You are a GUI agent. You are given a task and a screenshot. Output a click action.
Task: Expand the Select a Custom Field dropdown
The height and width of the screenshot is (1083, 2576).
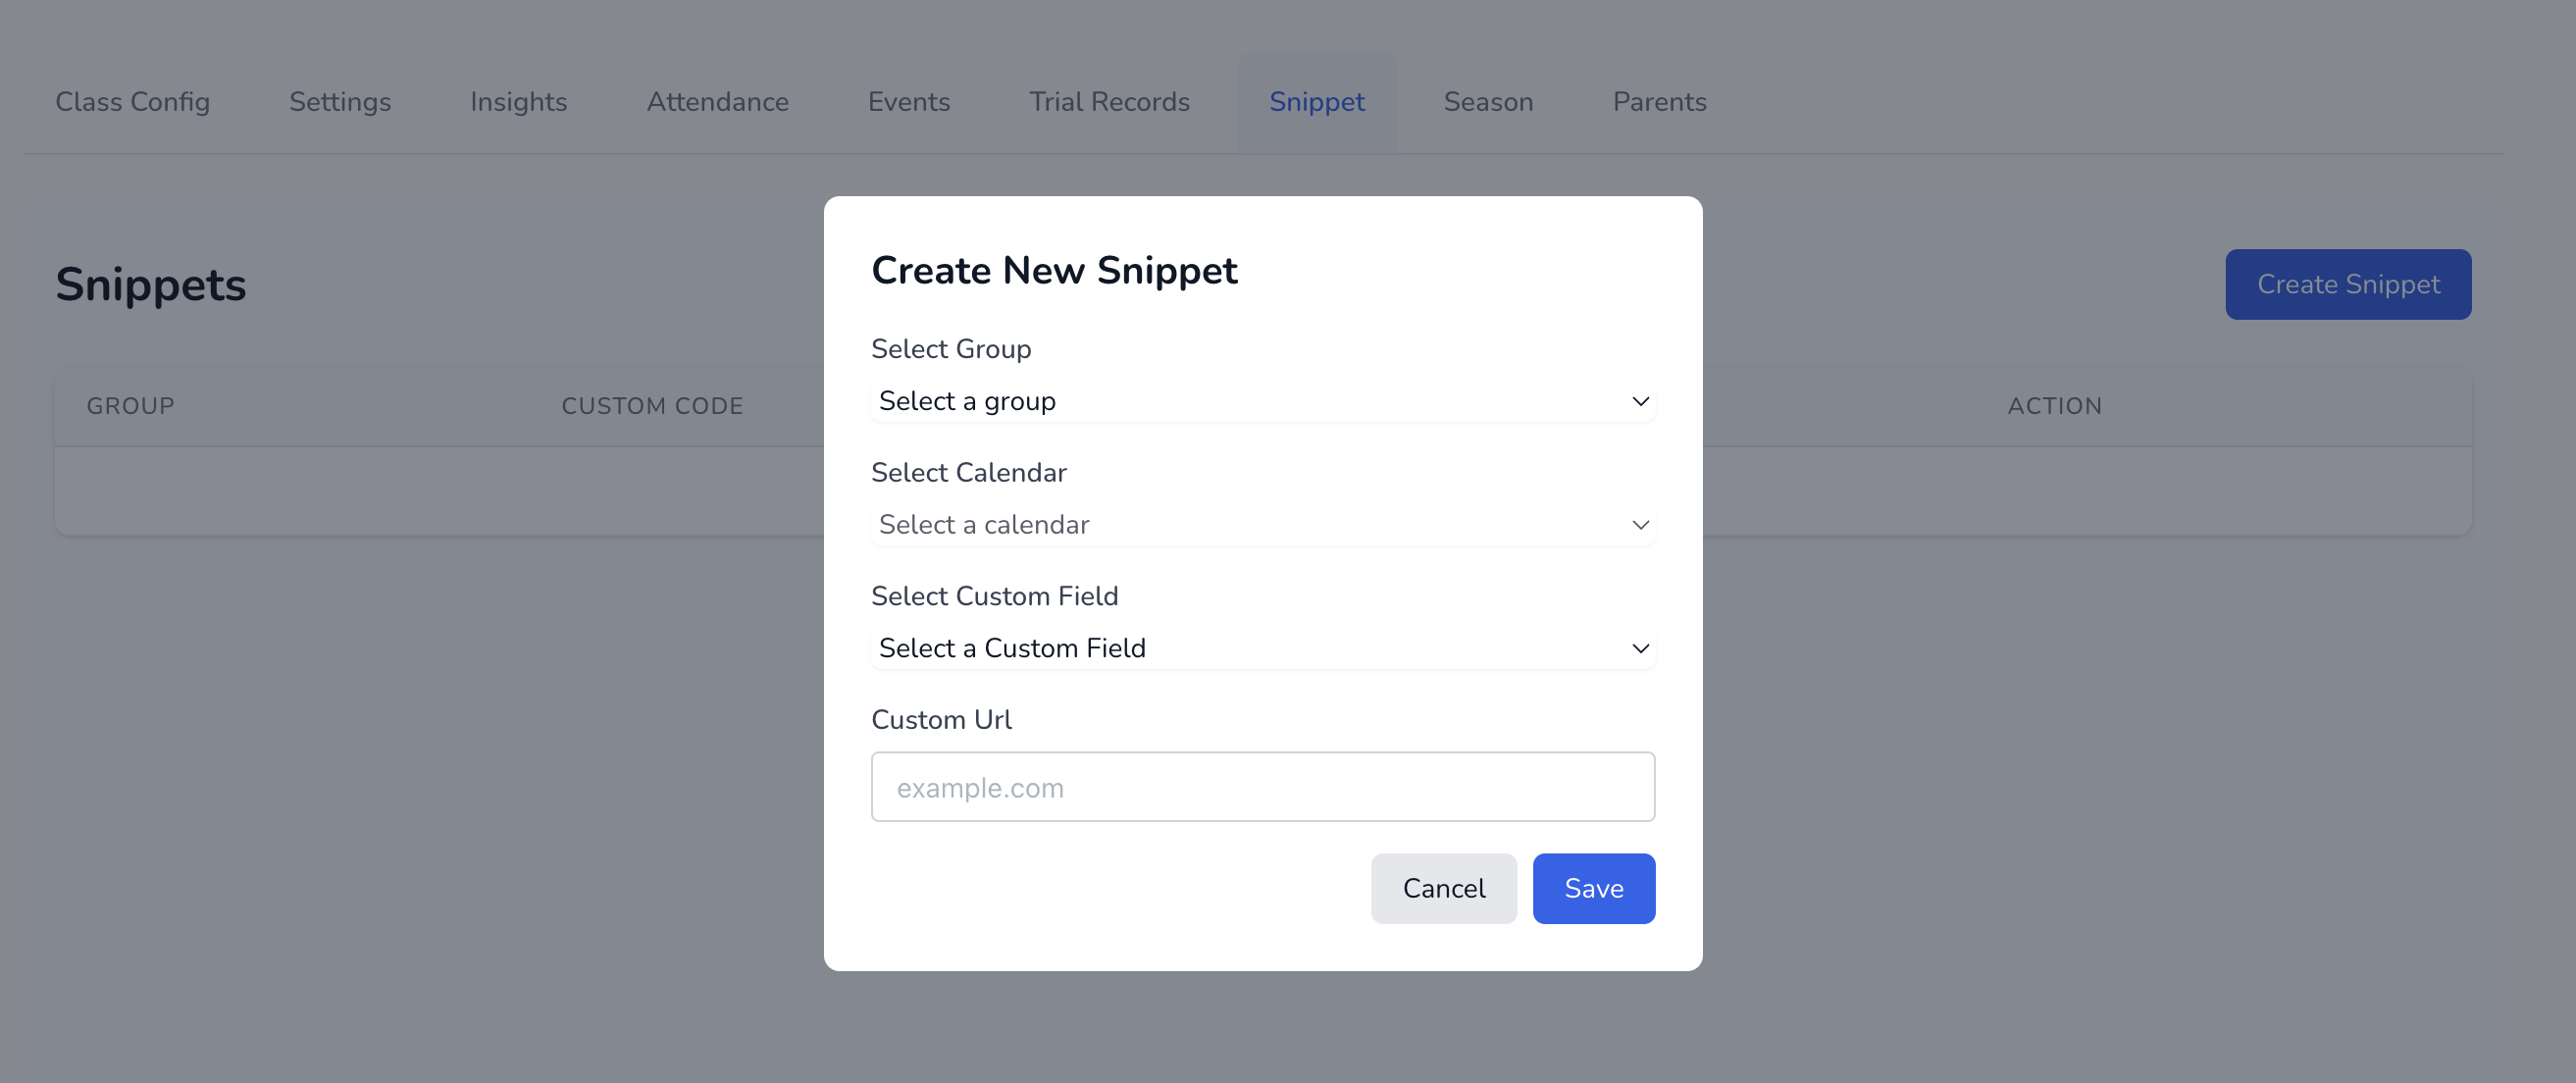click(1262, 648)
